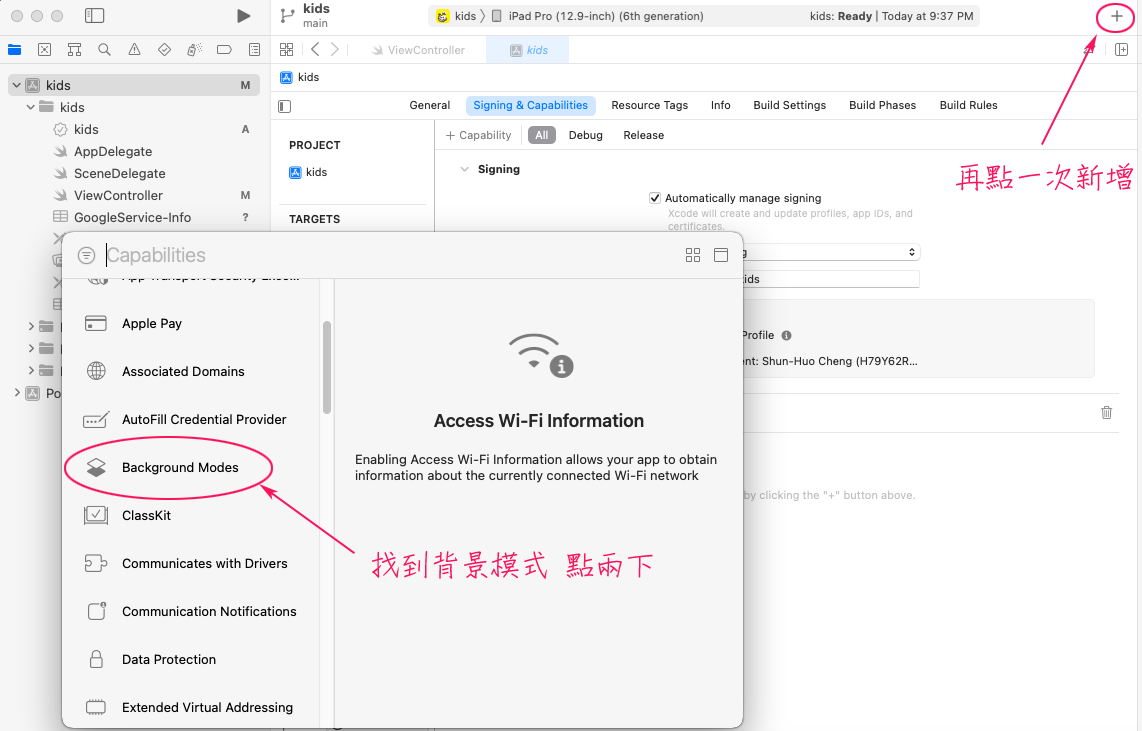Click the capabilities list scrollbar
Viewport: 1142px width, 731px height.
[x=327, y=368]
